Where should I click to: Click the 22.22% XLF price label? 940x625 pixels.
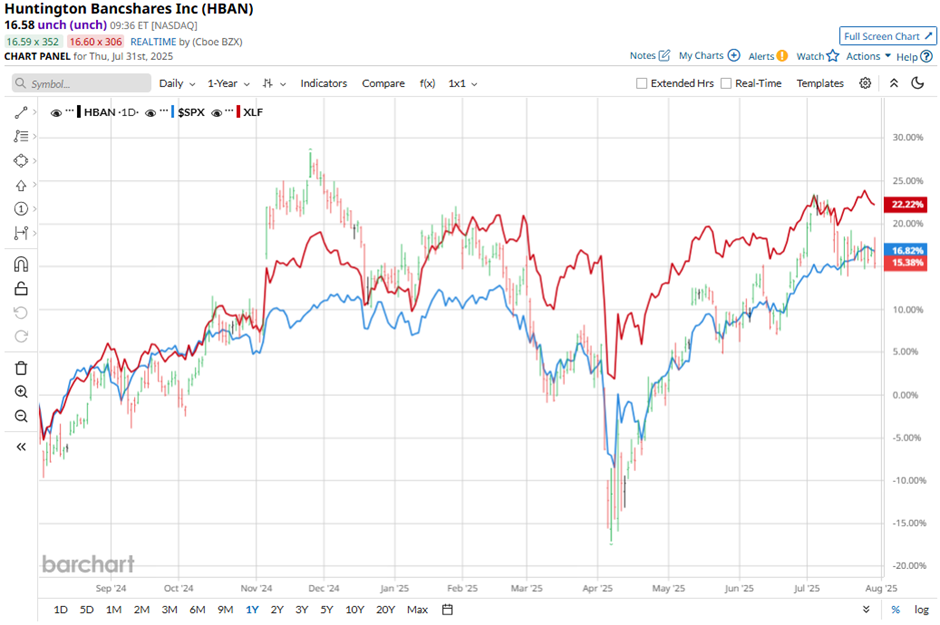click(x=906, y=204)
